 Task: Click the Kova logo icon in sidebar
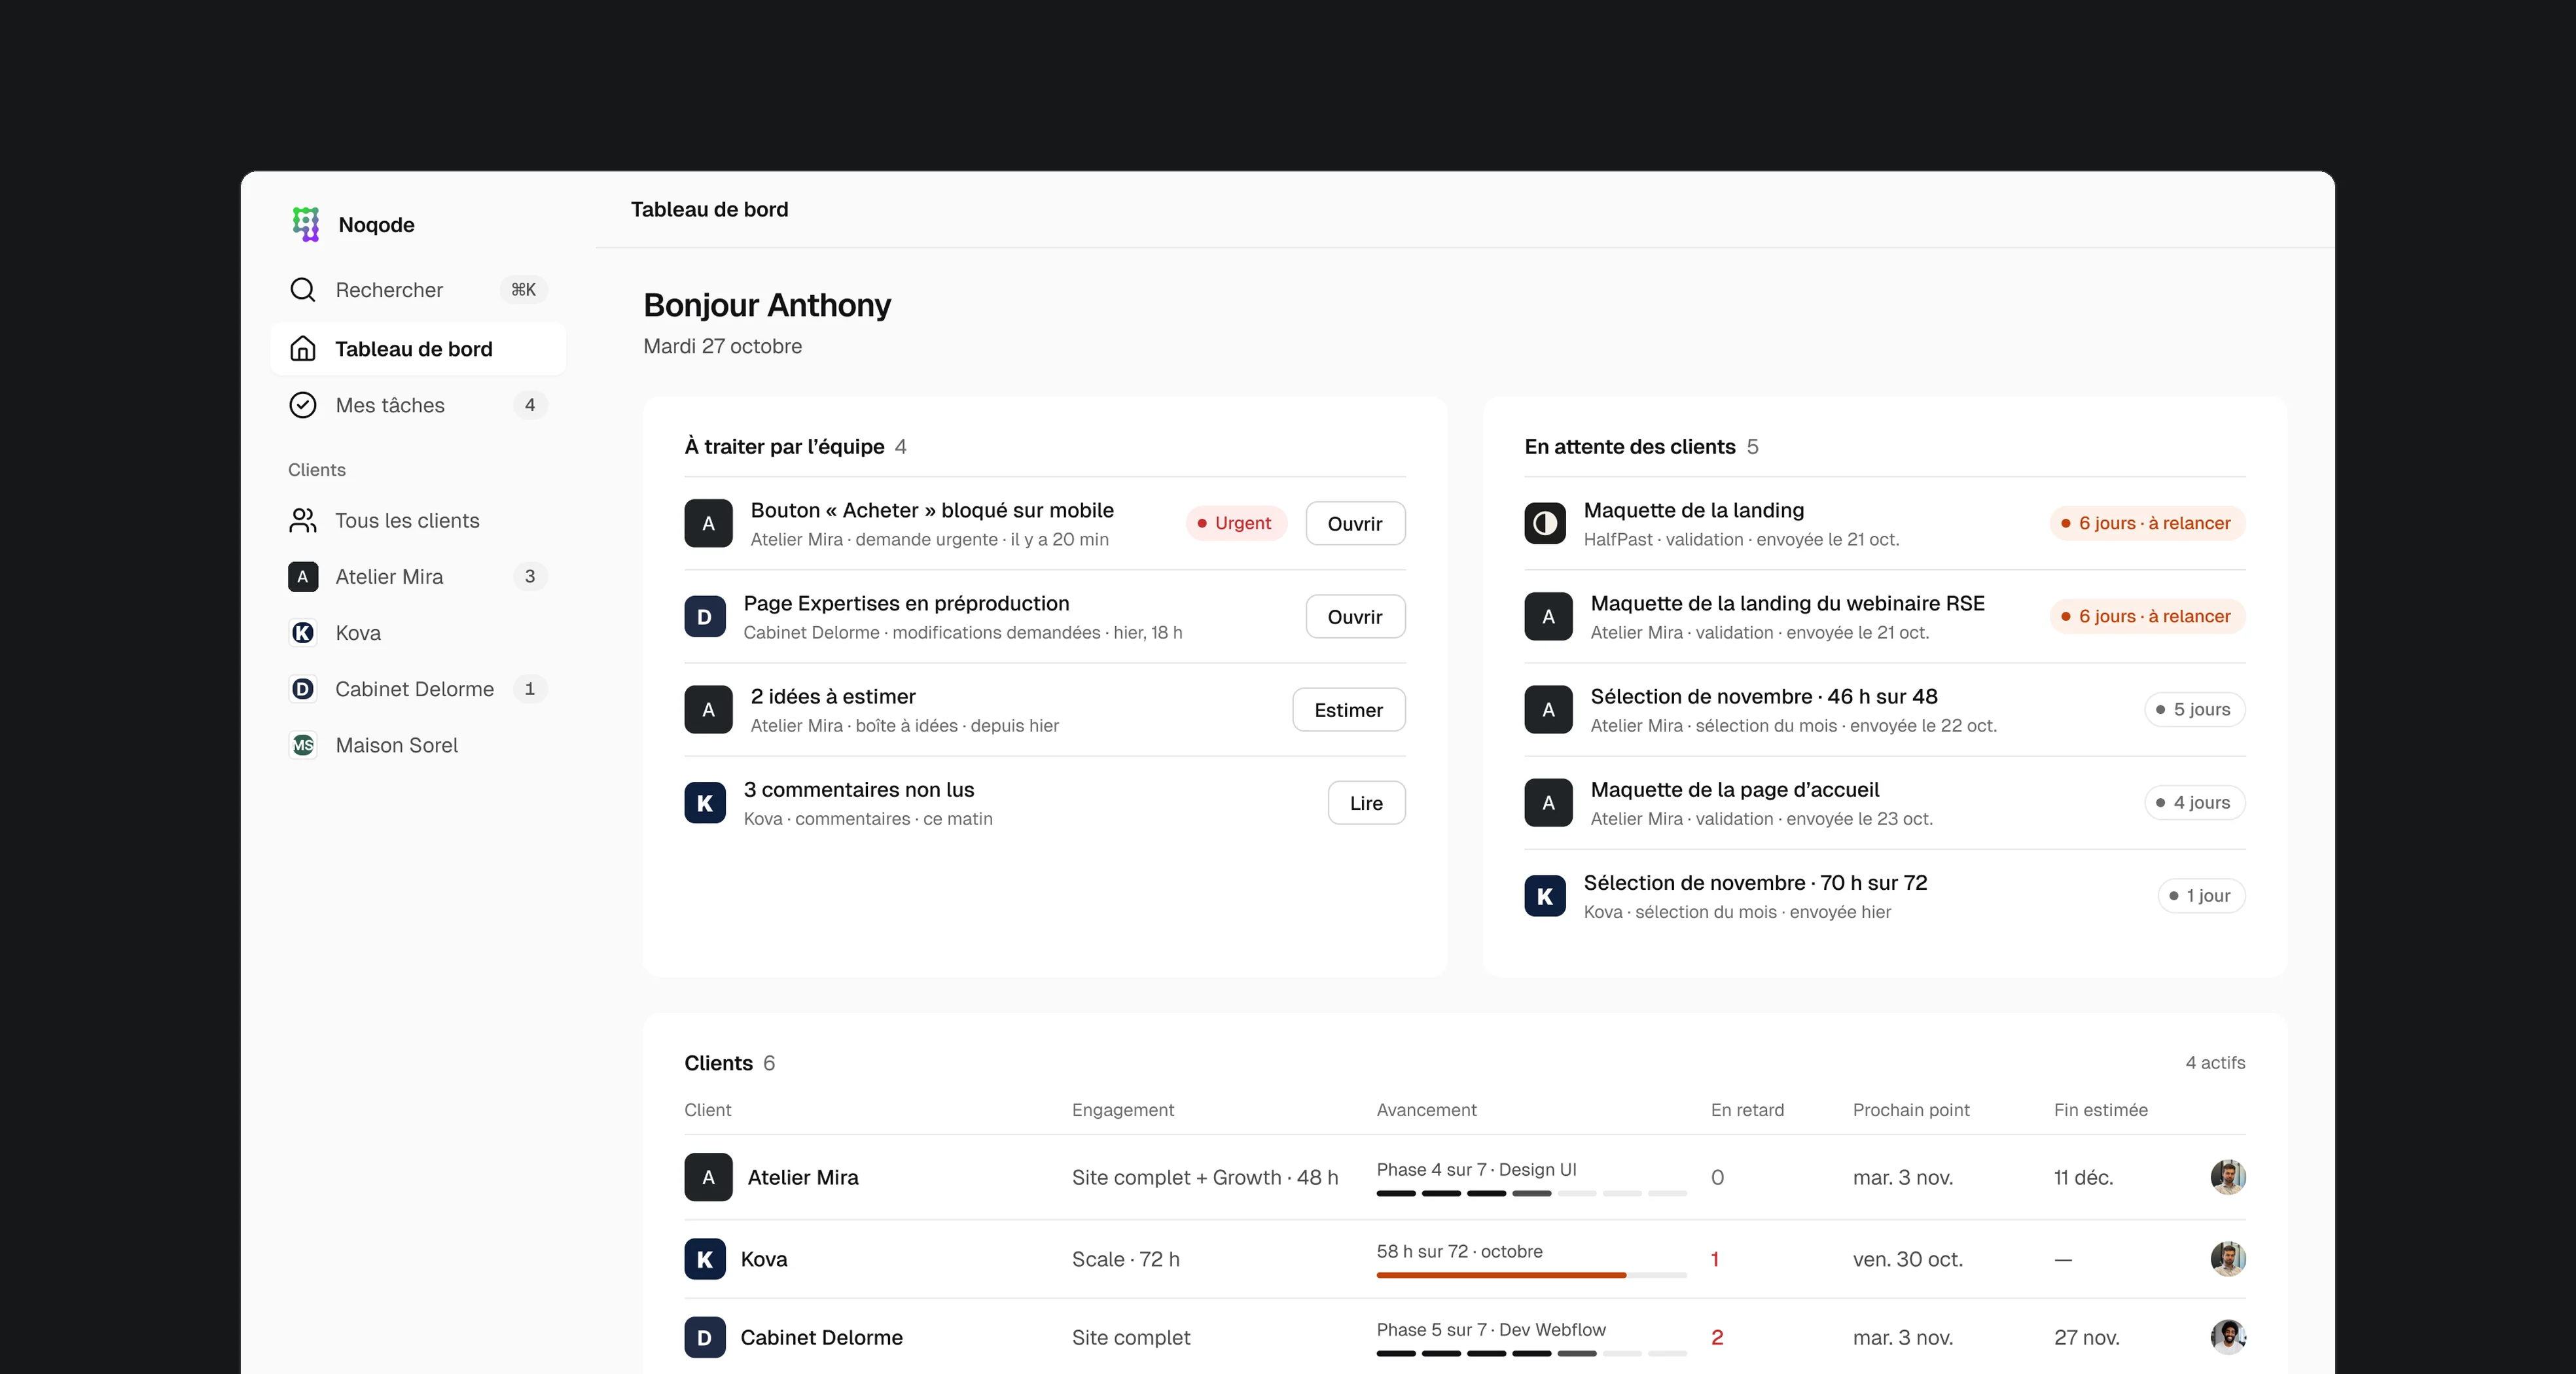coord(303,633)
